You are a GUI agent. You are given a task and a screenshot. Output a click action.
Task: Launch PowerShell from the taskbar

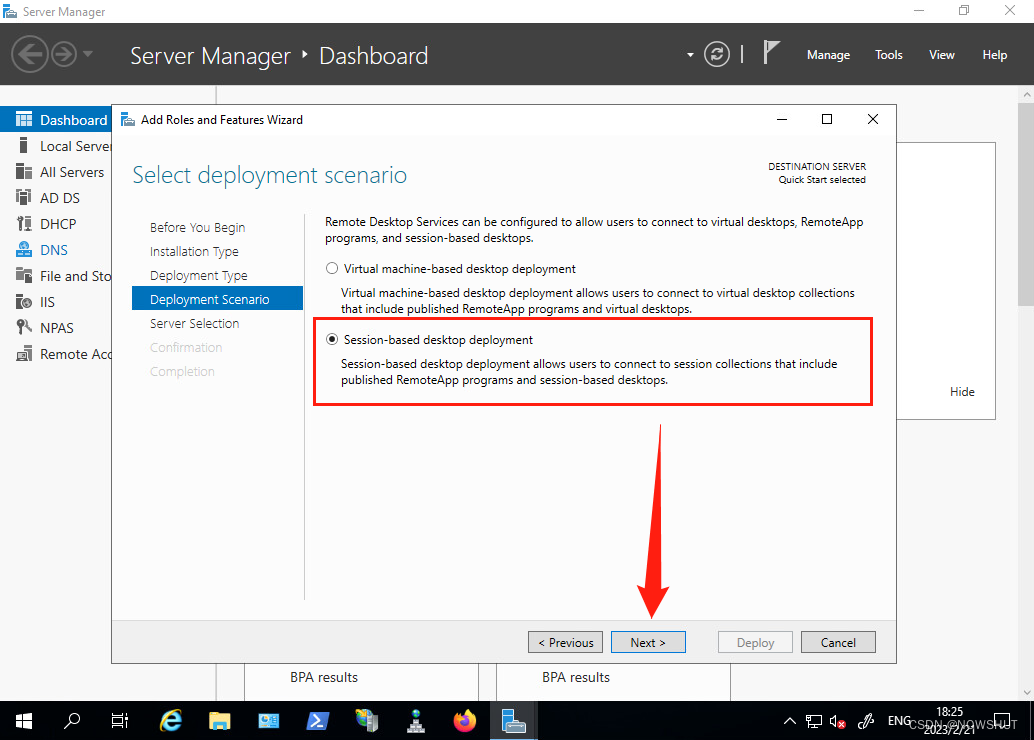coord(318,721)
